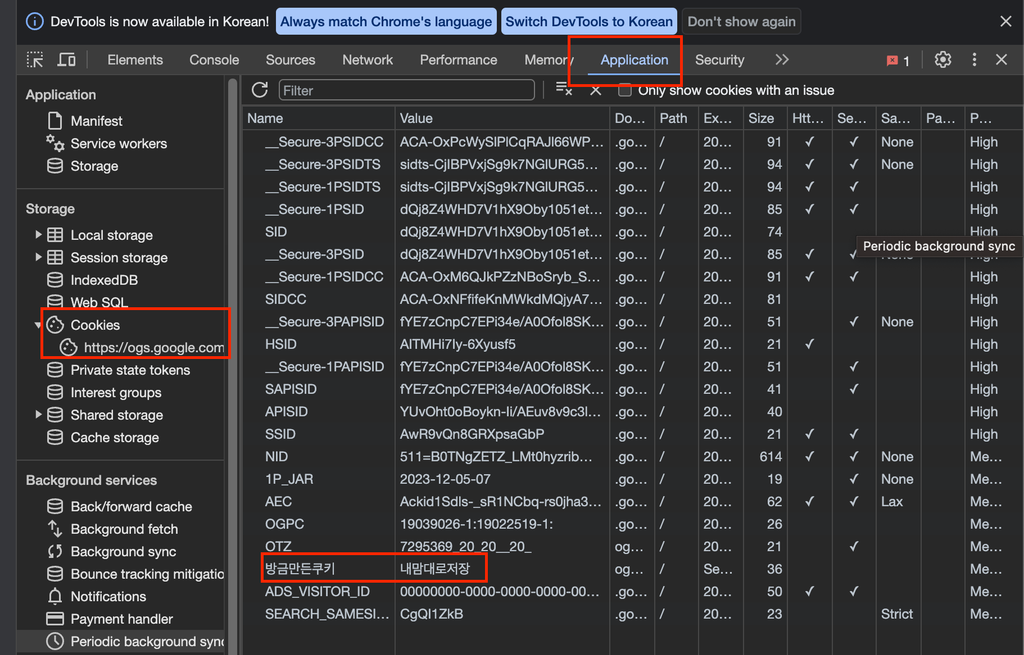Enable Only show cookies with an issue
The image size is (1024, 655).
click(625, 90)
